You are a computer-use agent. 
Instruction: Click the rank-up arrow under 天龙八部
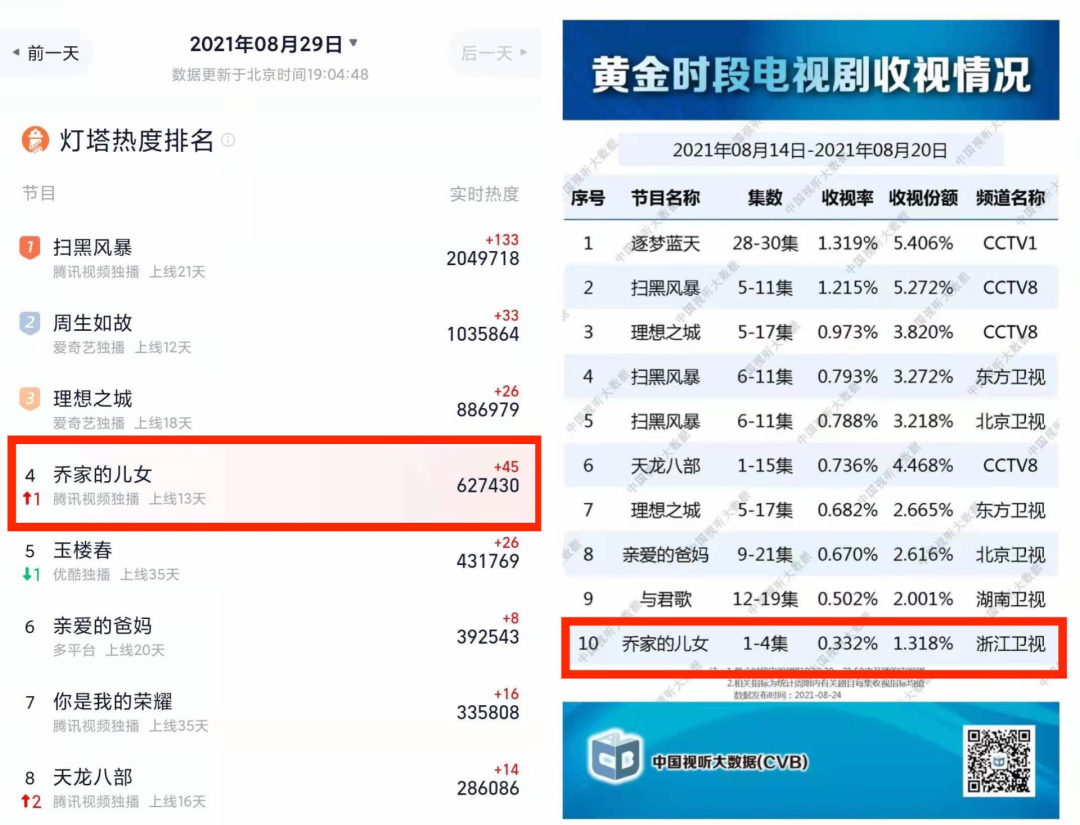[x=32, y=802]
